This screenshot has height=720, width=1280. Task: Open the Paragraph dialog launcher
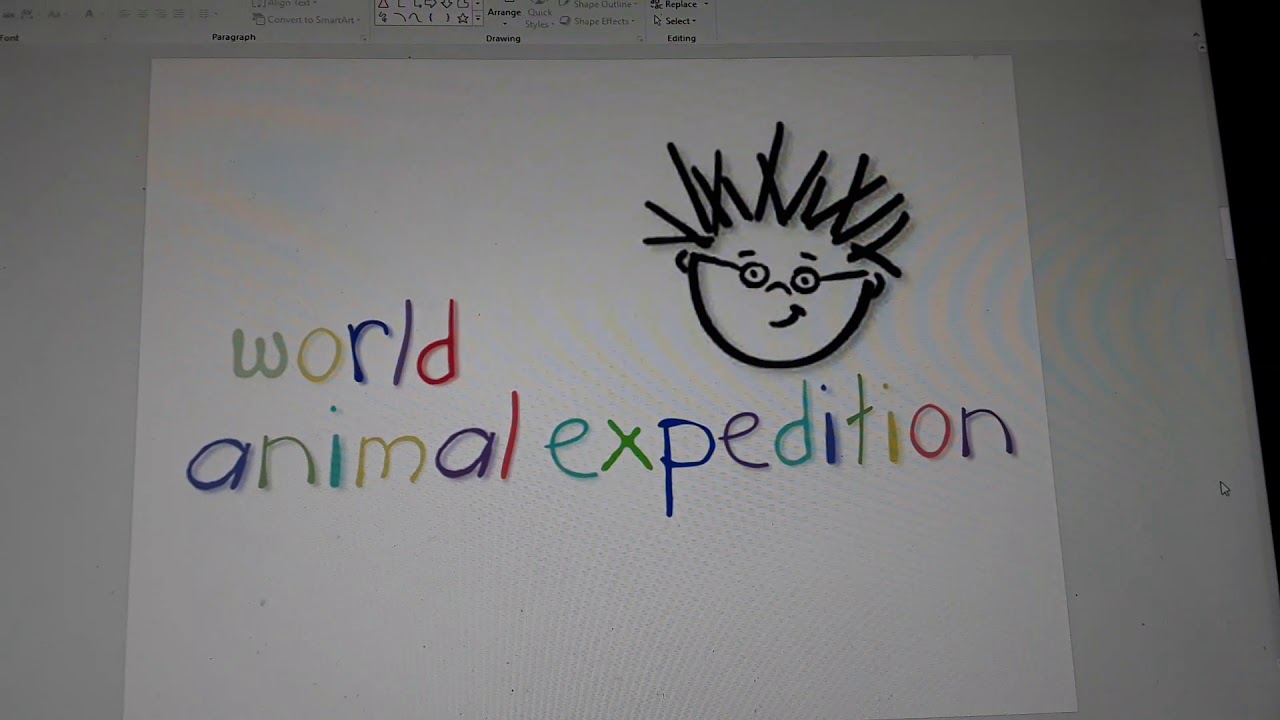tap(364, 38)
